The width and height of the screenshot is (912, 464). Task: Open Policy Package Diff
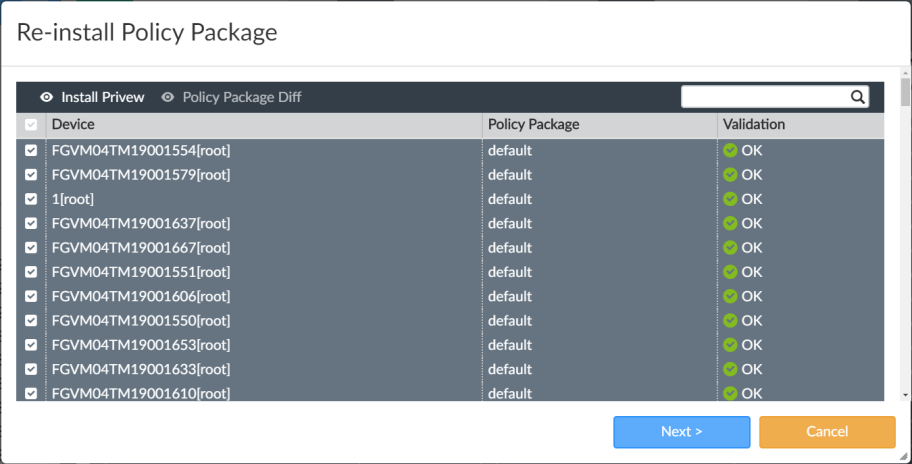coord(231,97)
